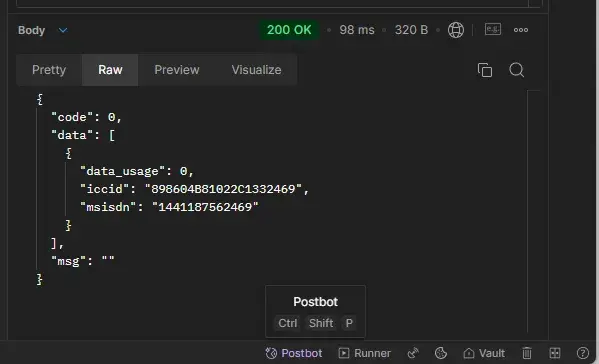599x364 pixels.
Task: Click the globe network information icon
Action: pyautogui.click(x=456, y=30)
